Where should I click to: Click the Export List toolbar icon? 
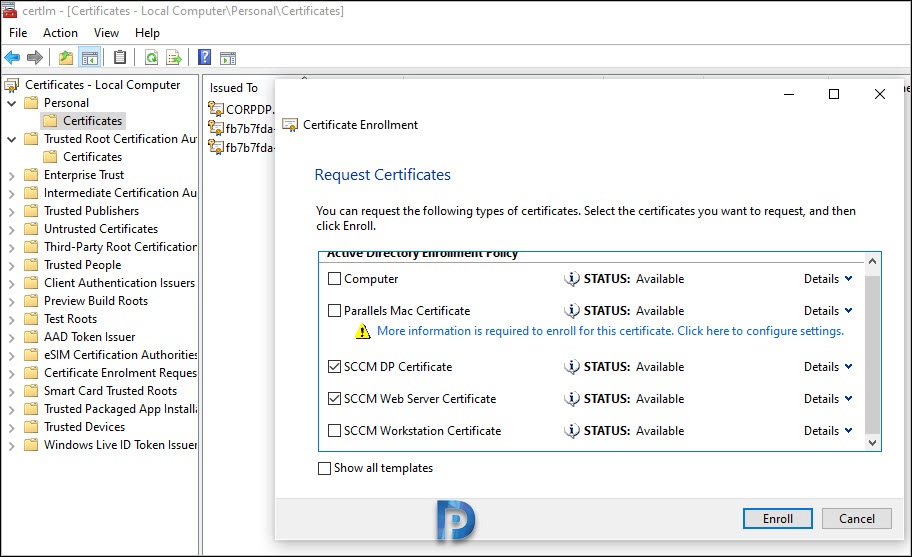coord(174,58)
